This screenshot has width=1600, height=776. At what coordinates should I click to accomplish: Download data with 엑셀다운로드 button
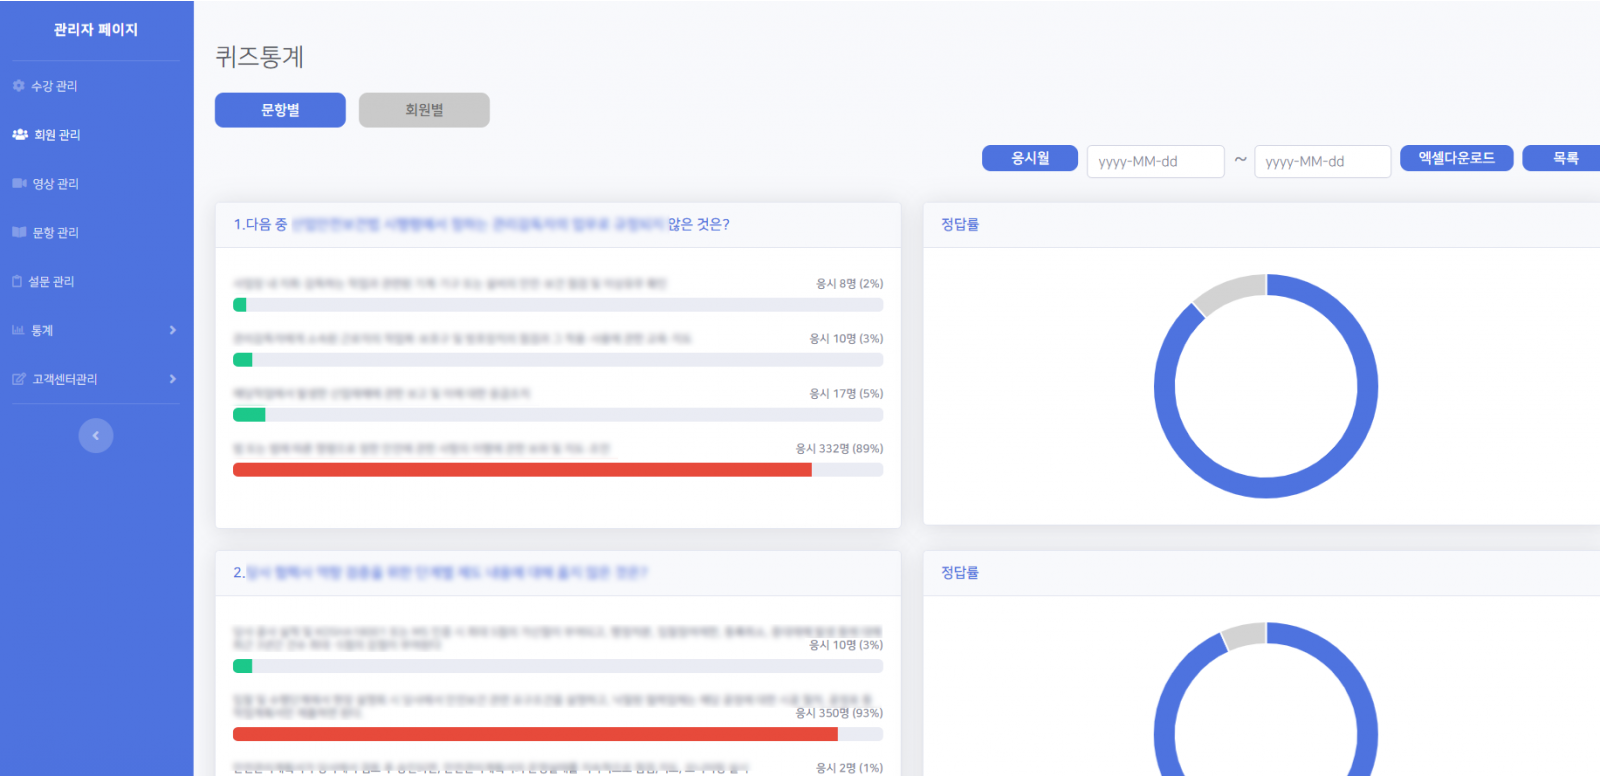(1456, 158)
